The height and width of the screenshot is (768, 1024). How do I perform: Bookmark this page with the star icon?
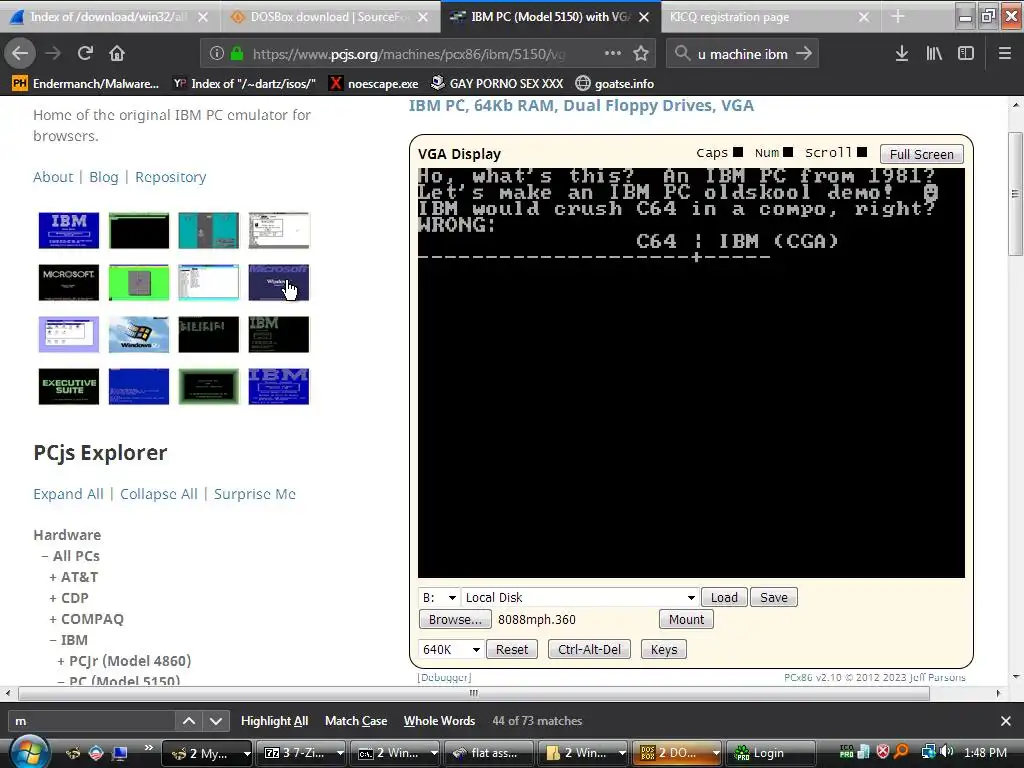(641, 54)
